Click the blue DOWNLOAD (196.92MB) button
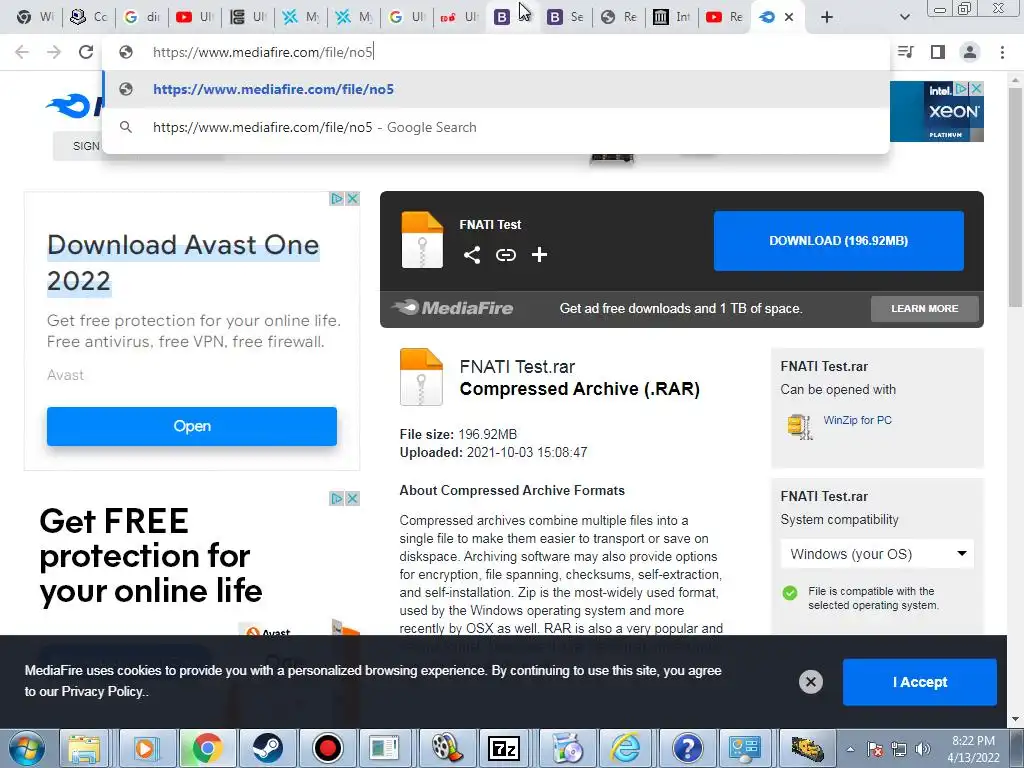 coord(839,240)
